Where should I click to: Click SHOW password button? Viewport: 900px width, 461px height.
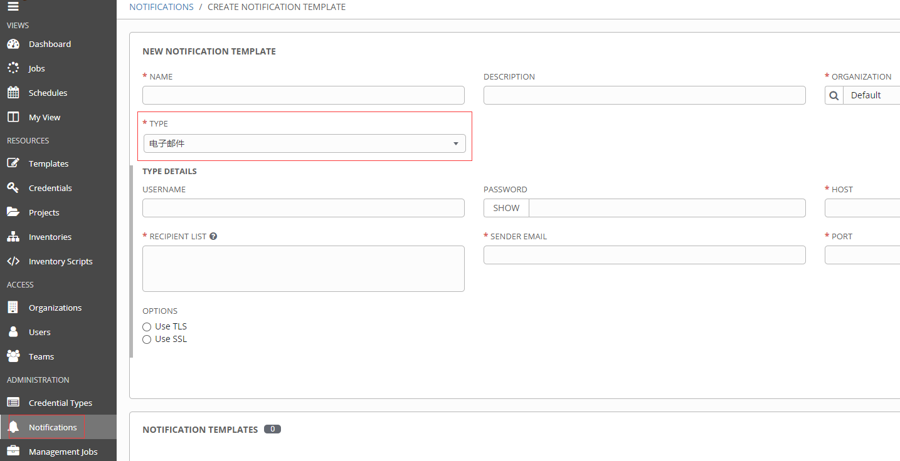point(506,208)
